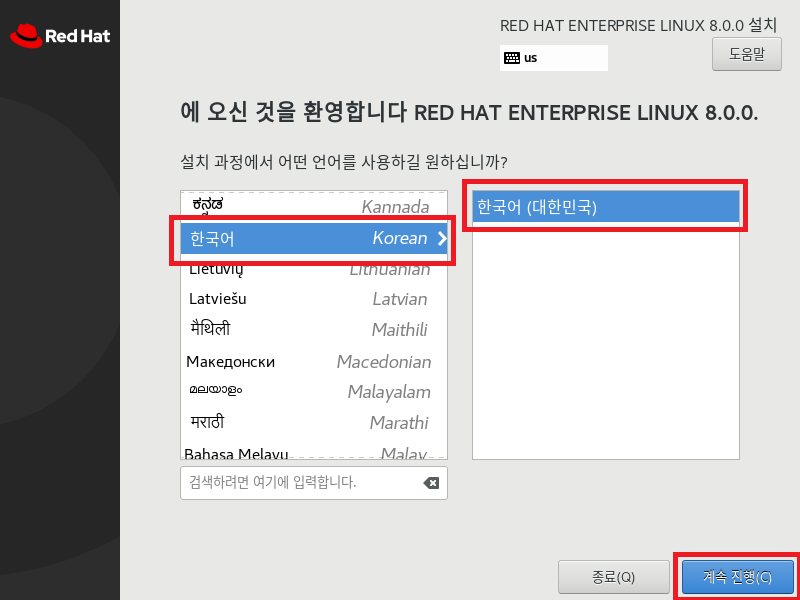Screen dimensions: 800x600
Task: Focus the language search input field
Action: (x=314, y=483)
